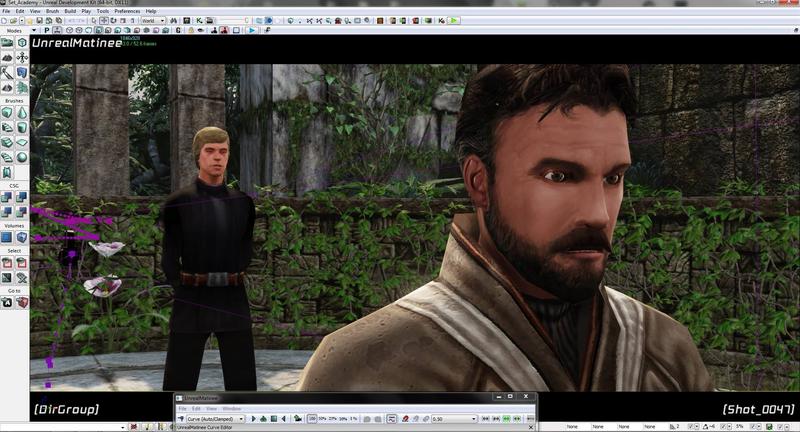
Task: Open the View menu in main editor
Action: click(x=35, y=11)
